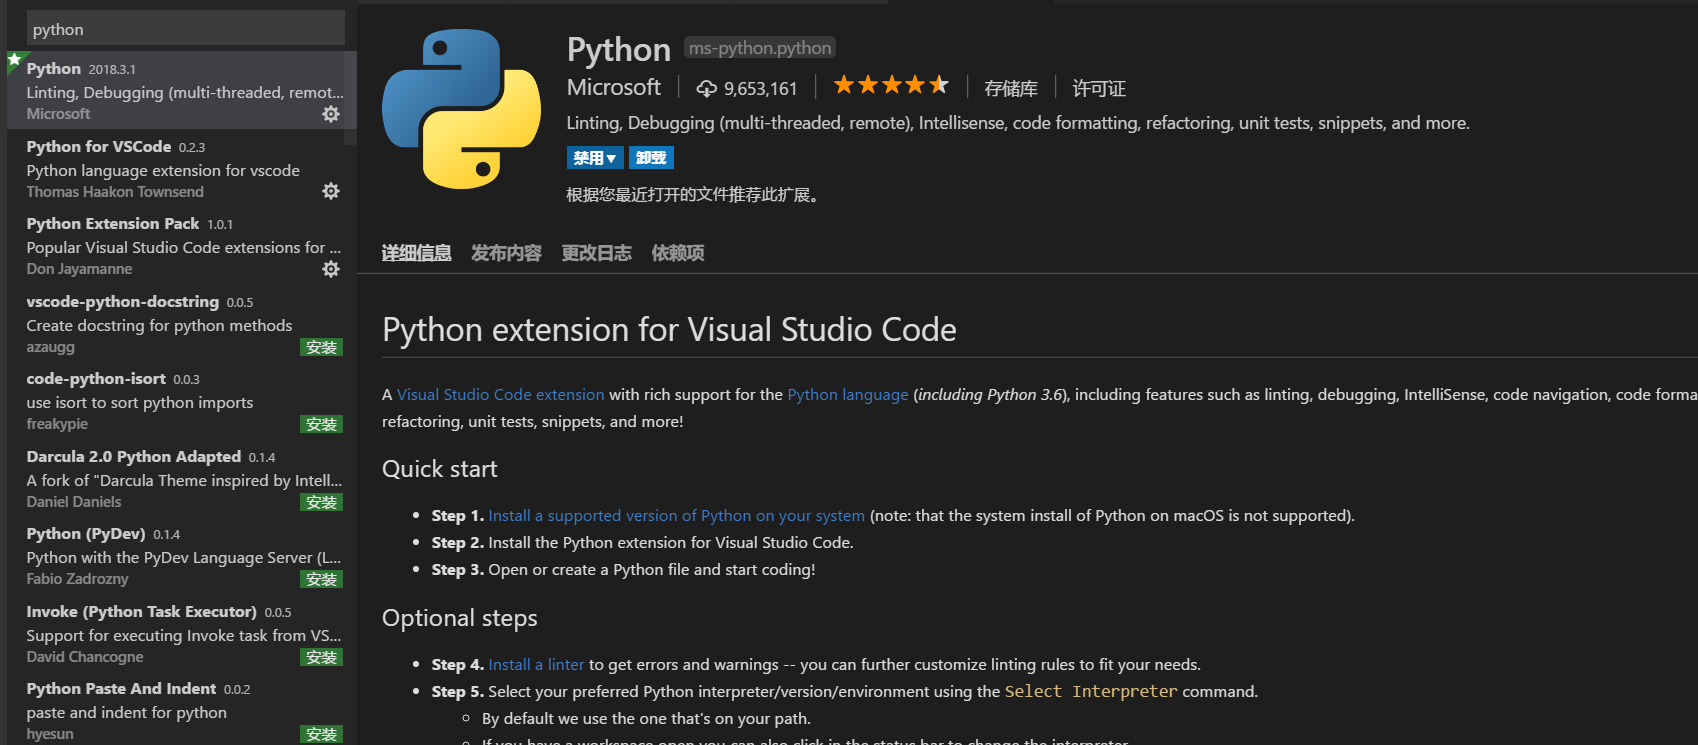
Task: Click the extension list scrollbar
Action: tap(351, 98)
